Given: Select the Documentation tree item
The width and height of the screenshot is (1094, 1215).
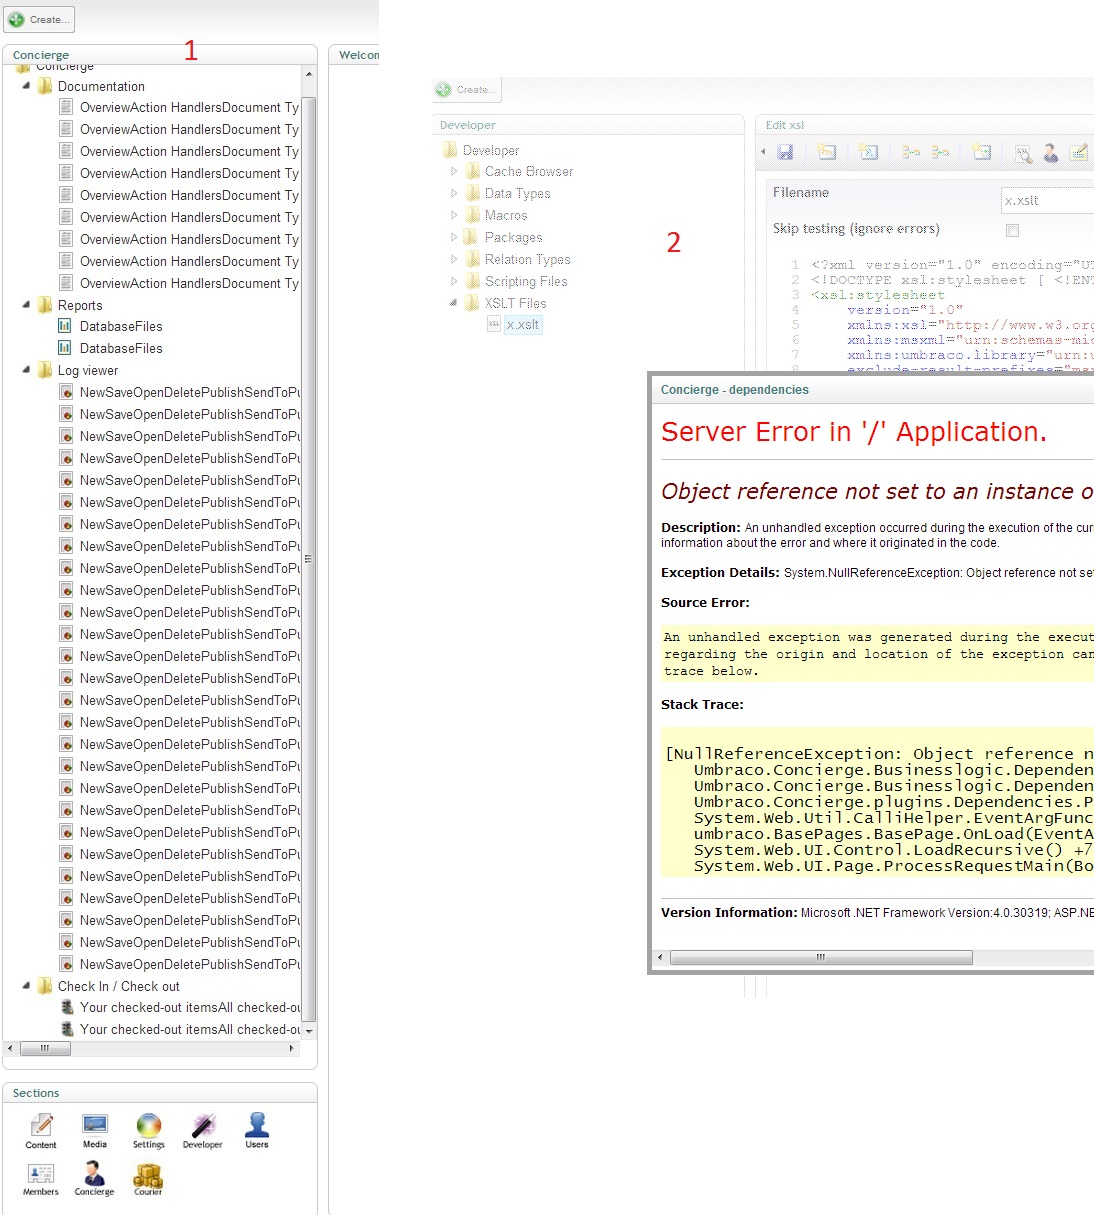Looking at the screenshot, I should [101, 86].
